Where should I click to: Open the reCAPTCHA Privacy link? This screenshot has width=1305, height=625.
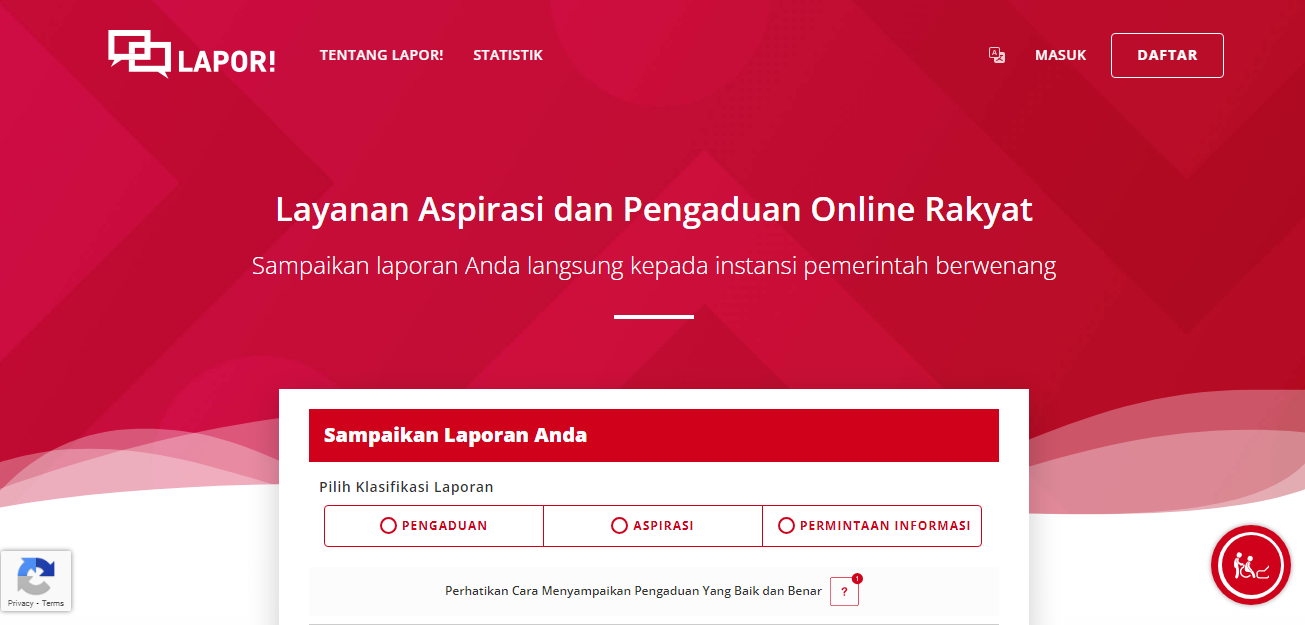point(20,603)
